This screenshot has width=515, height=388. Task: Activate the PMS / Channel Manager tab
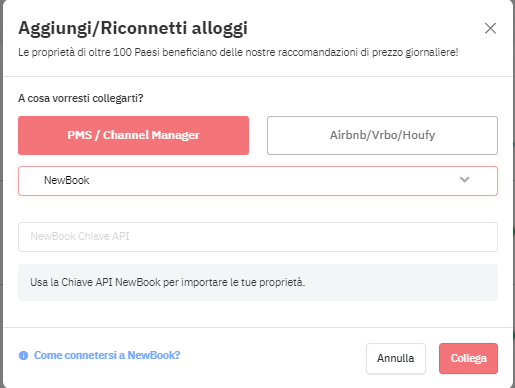point(133,135)
